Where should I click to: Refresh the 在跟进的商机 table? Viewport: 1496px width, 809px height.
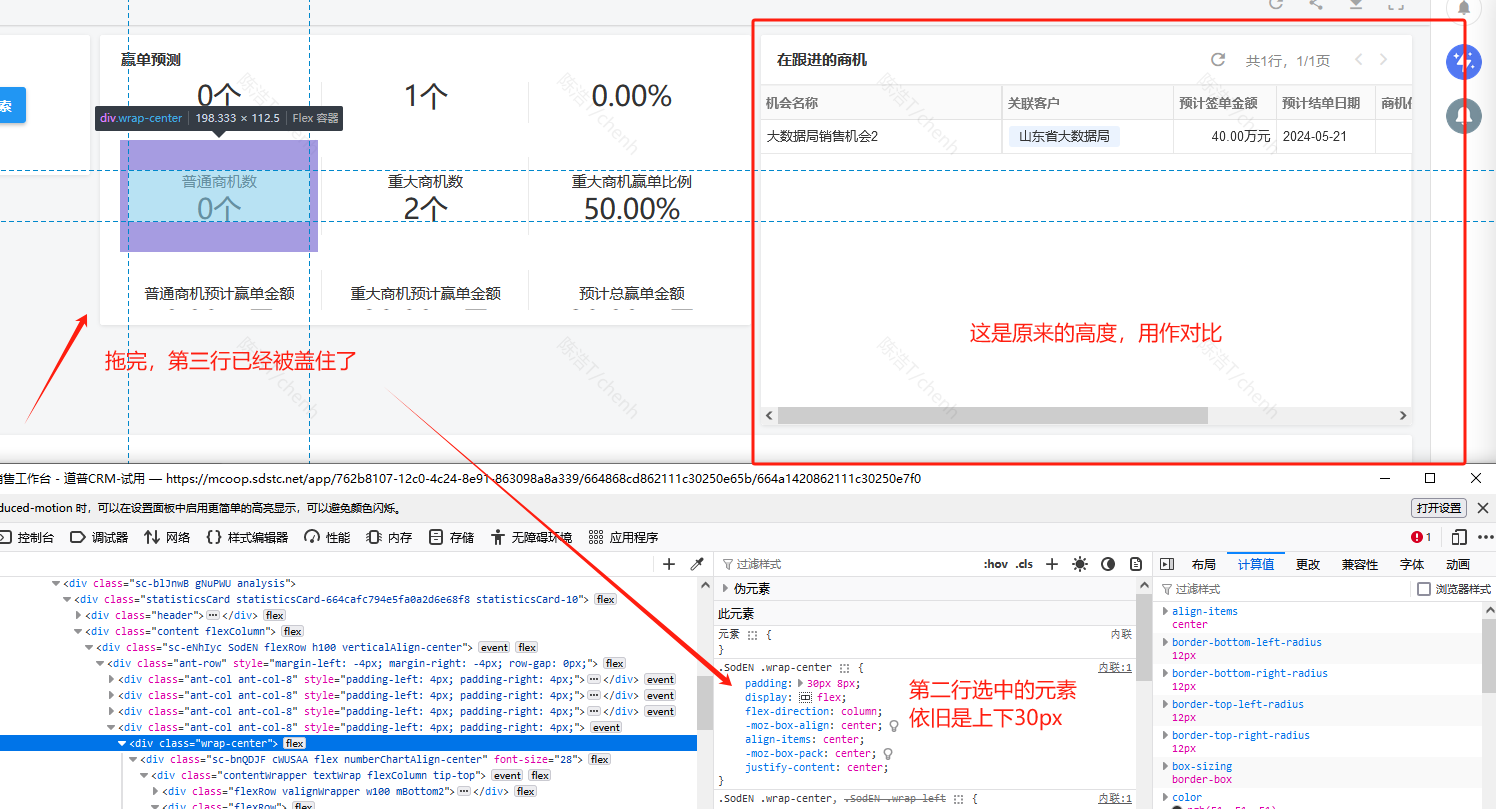click(1218, 60)
